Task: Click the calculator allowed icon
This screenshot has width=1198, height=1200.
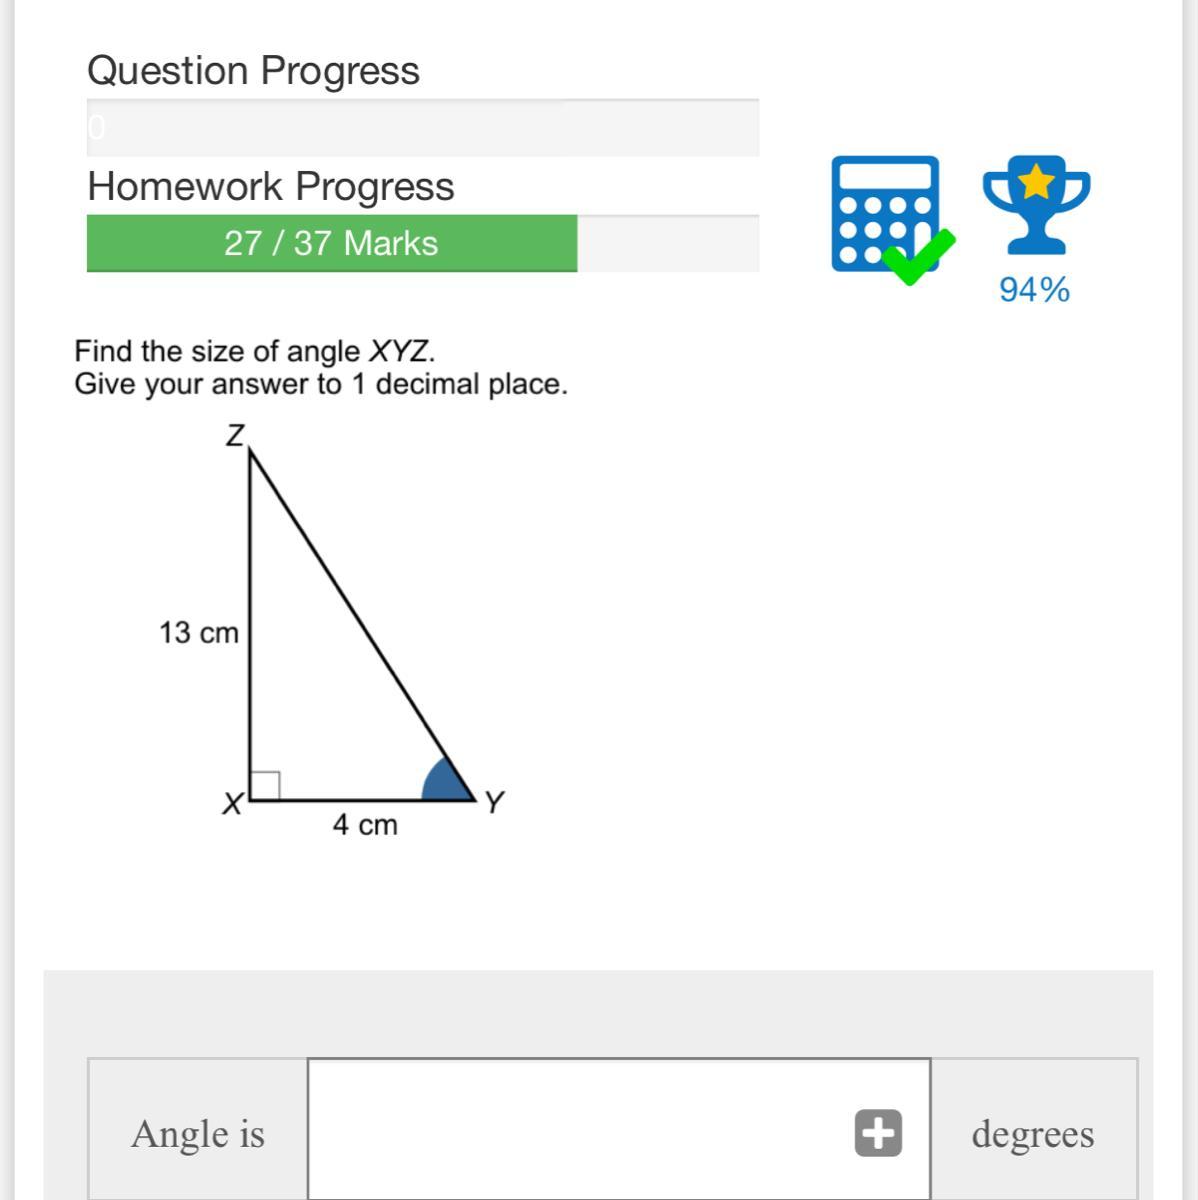Action: pyautogui.click(x=884, y=213)
